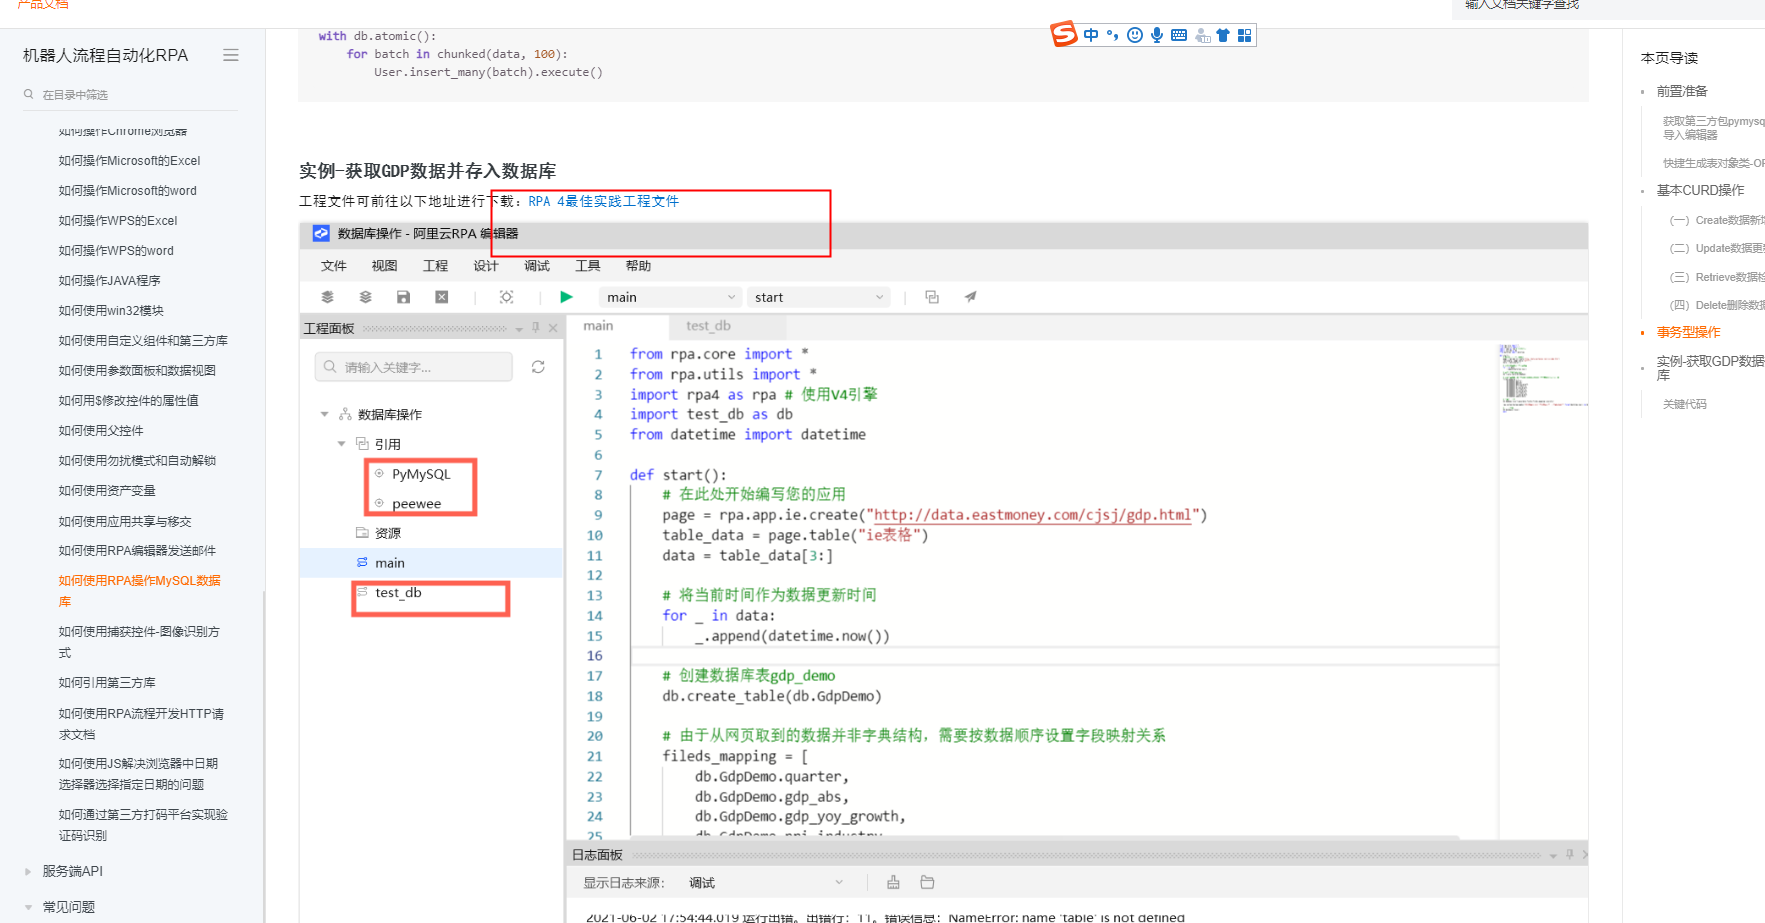Pin the 工程面板 panel
1765x923 pixels.
536,328
